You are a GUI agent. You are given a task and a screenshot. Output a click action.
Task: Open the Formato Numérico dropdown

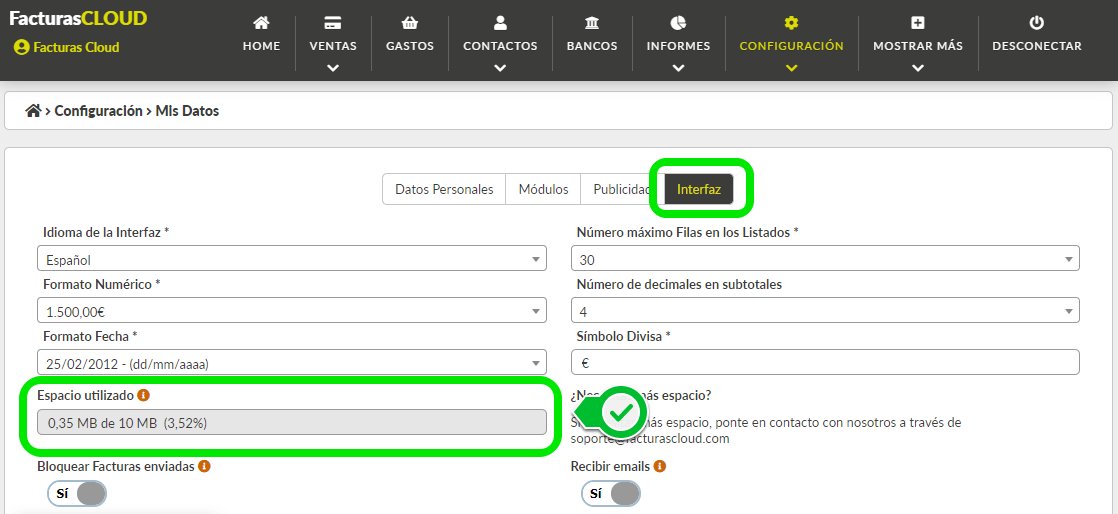point(292,310)
